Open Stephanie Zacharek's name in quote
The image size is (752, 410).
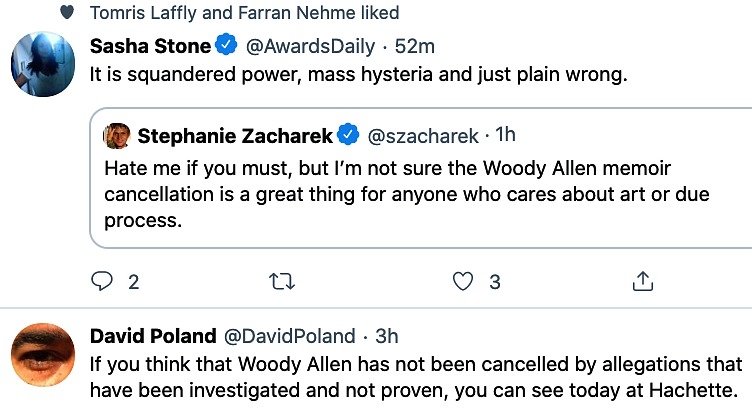pos(235,136)
